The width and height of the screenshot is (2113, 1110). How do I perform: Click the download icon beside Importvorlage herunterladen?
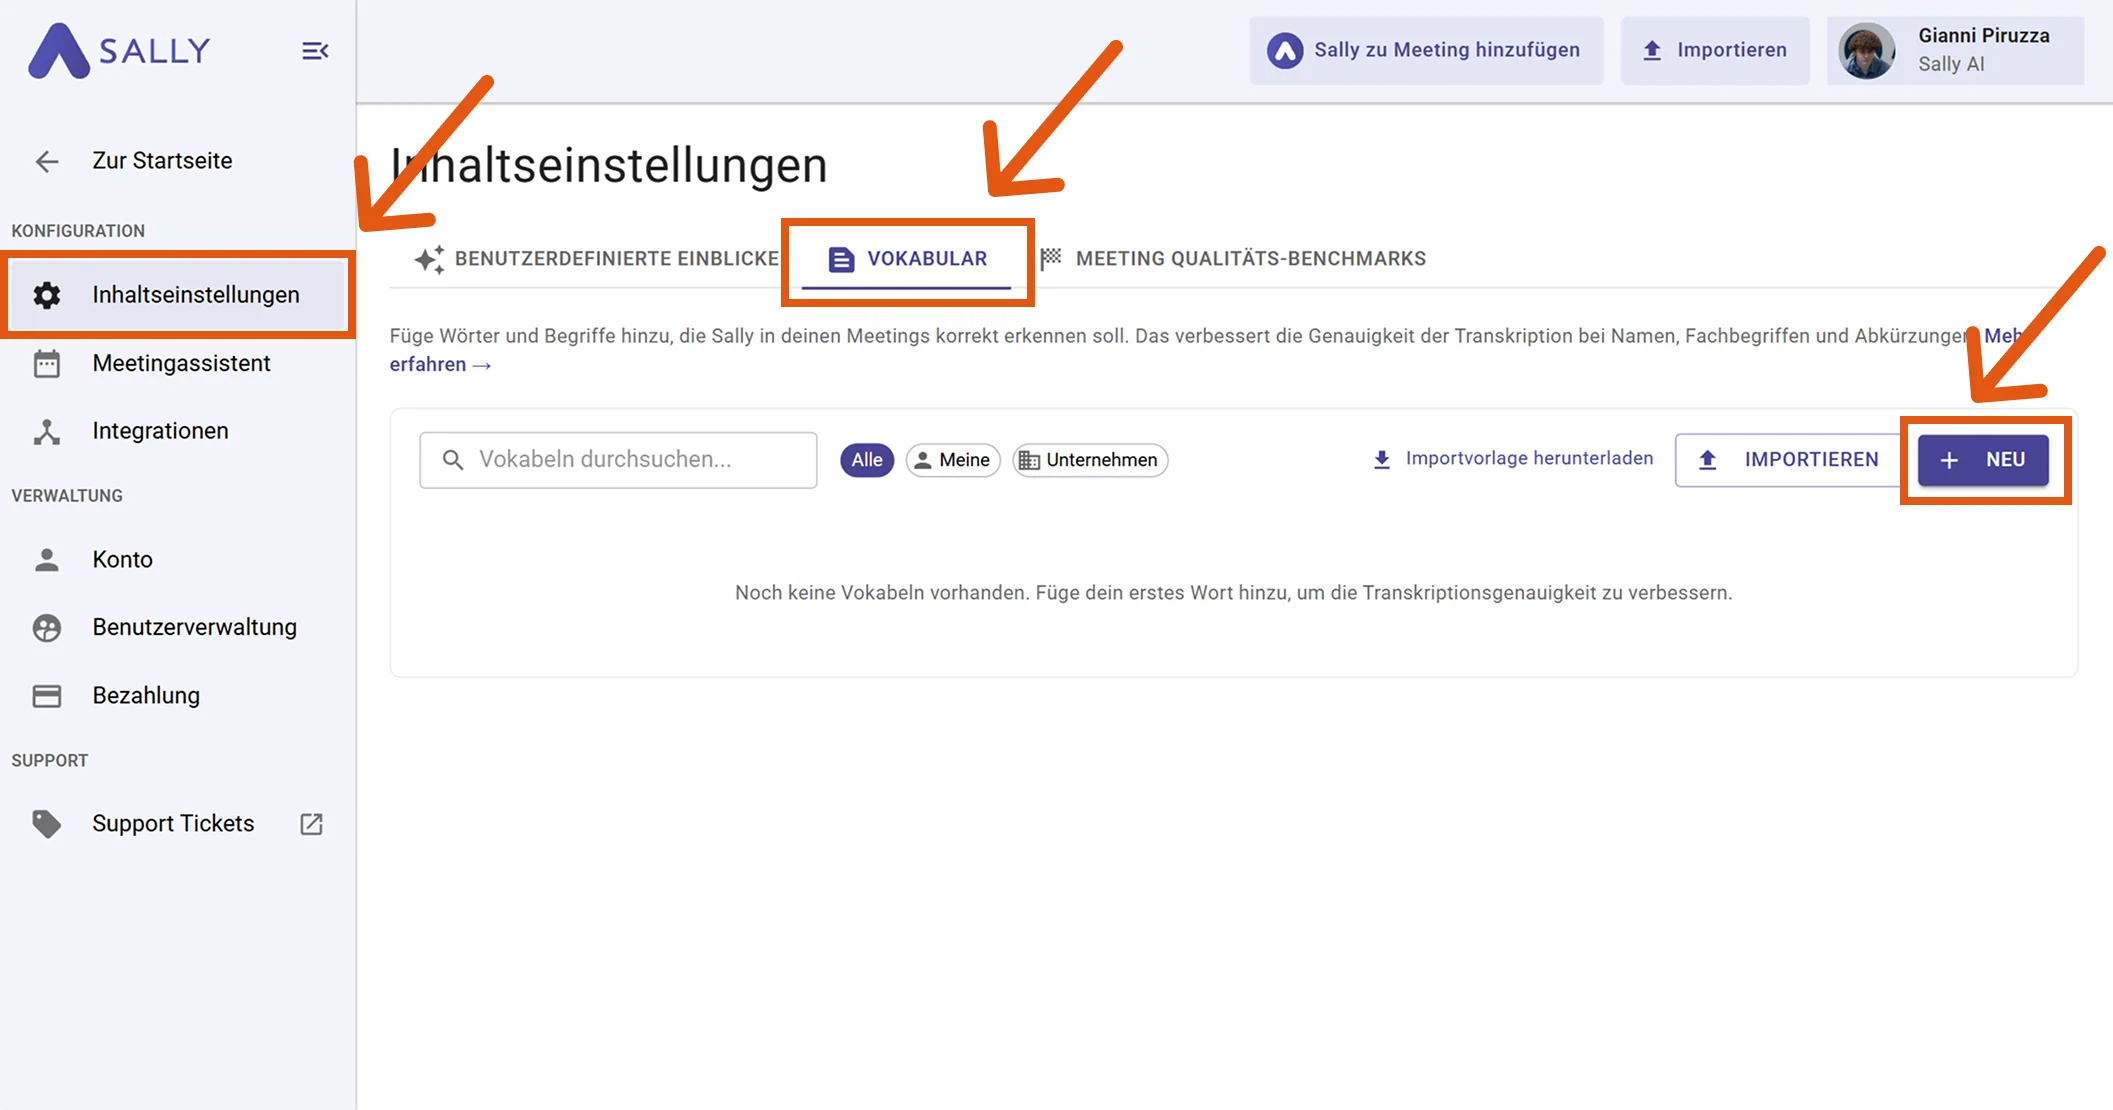click(1382, 459)
